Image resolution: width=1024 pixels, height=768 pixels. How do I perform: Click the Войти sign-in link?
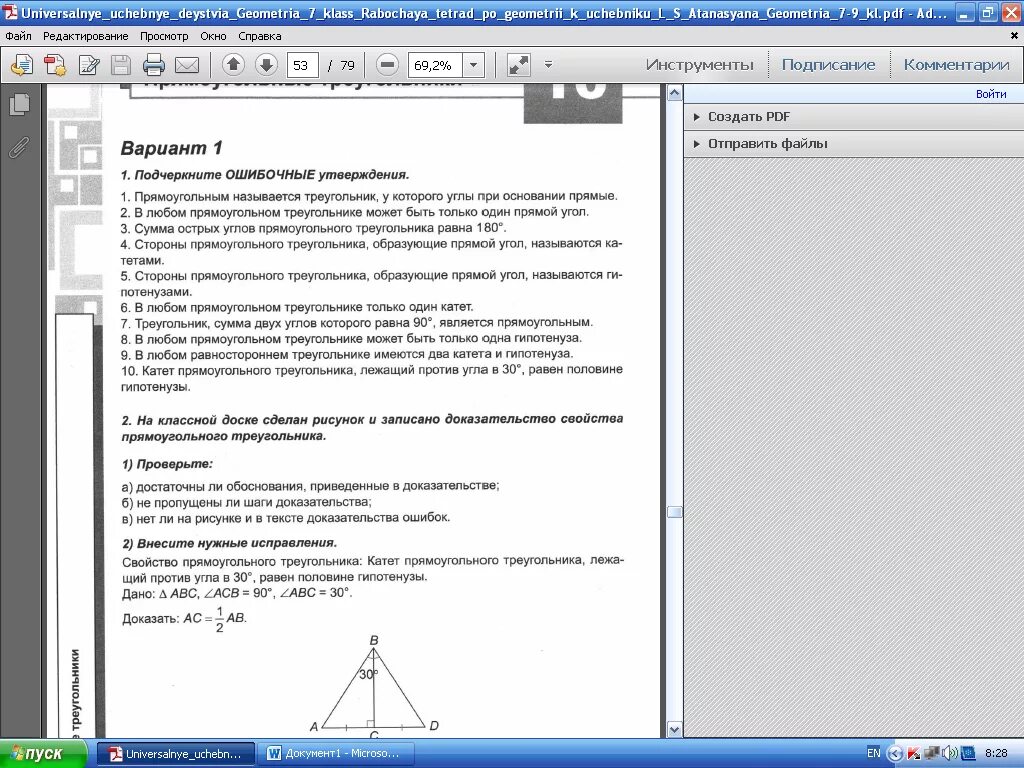point(991,94)
